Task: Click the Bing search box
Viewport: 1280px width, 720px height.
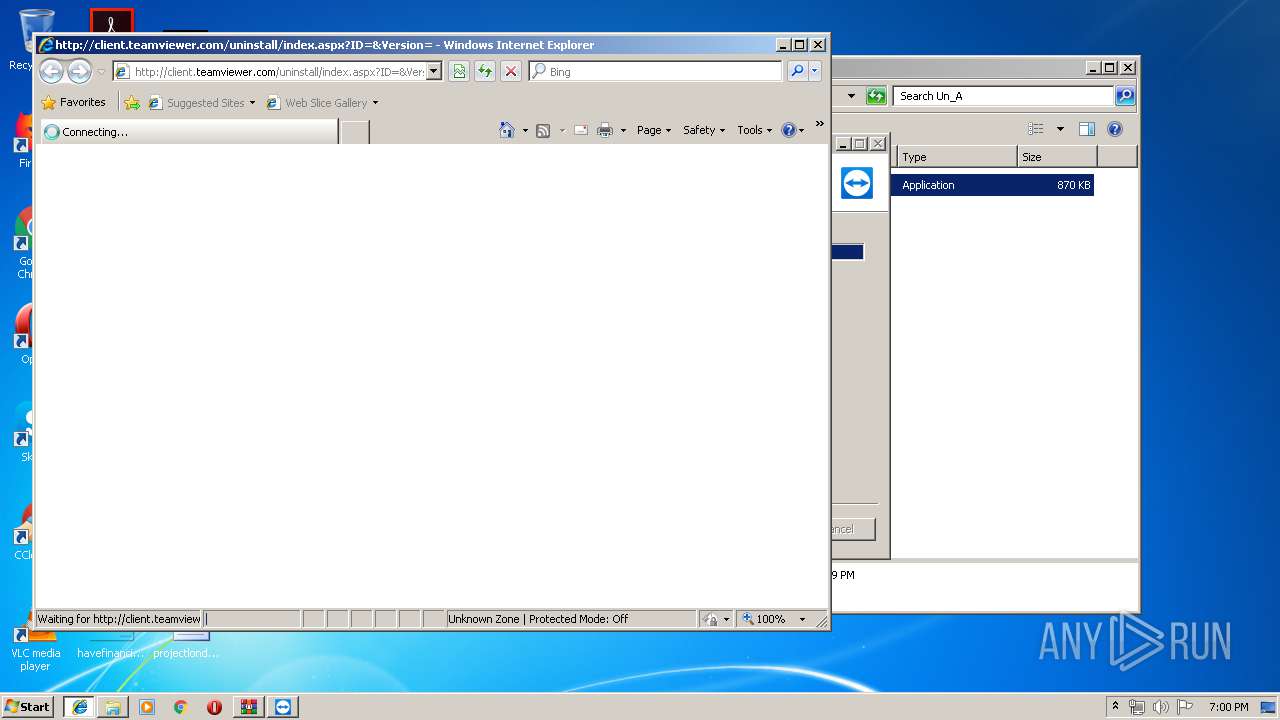Action: coord(656,72)
